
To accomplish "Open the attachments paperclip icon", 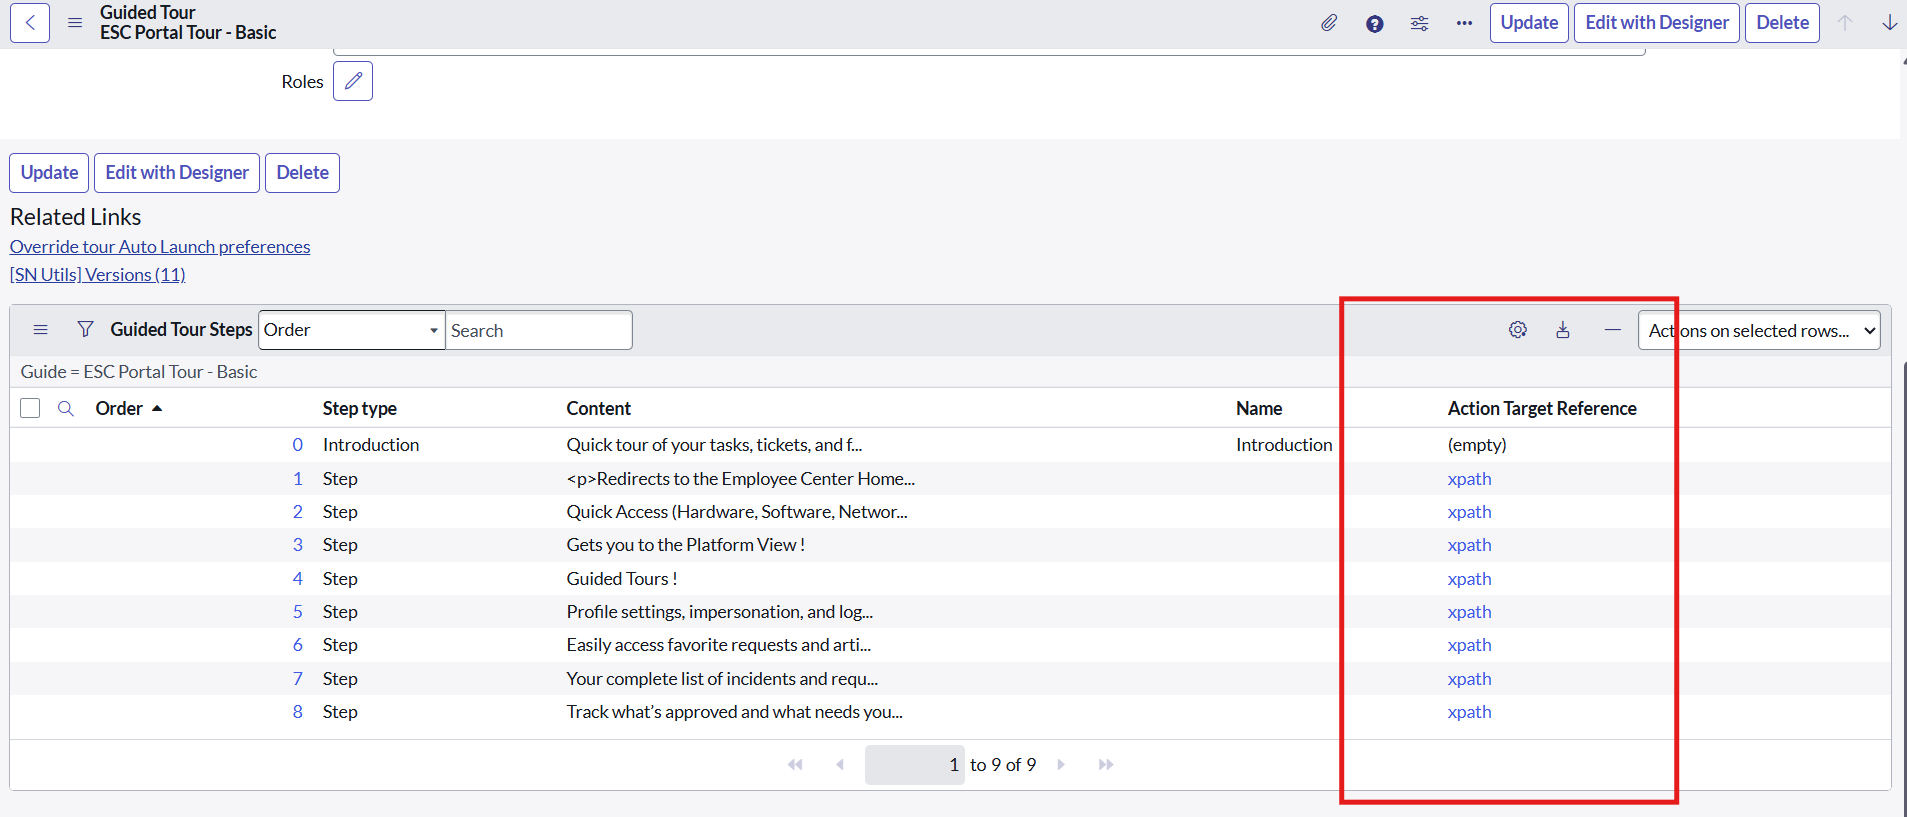I will pos(1329,23).
